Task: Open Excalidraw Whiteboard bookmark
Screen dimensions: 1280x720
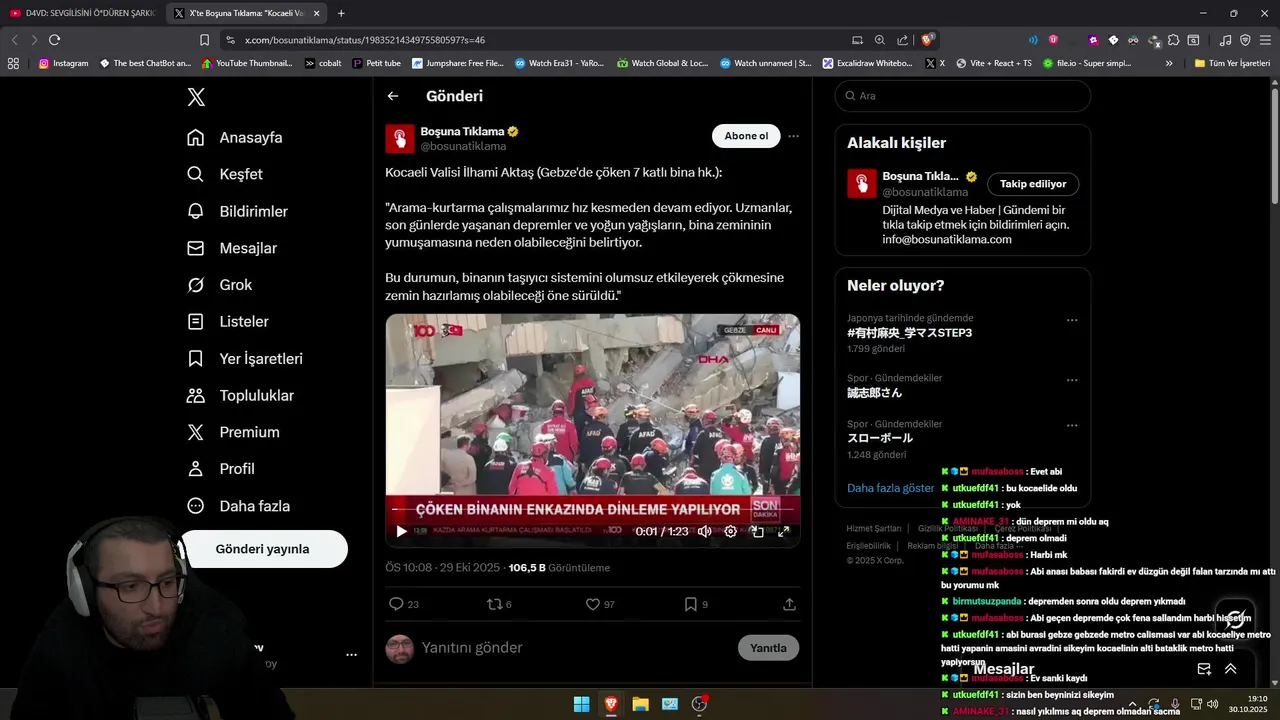Action: [868, 63]
